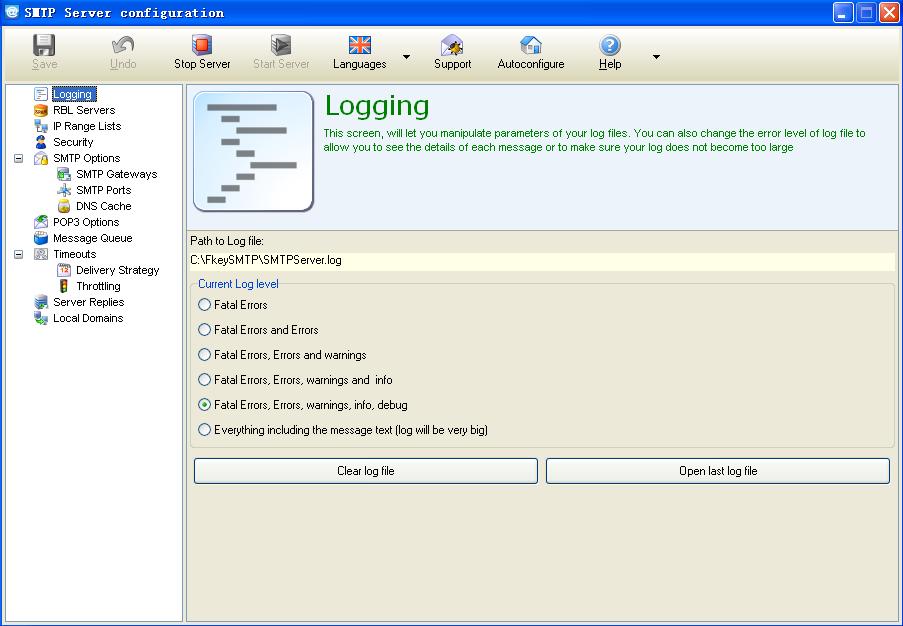Click the Support label text
The image size is (903, 626).
point(452,64)
